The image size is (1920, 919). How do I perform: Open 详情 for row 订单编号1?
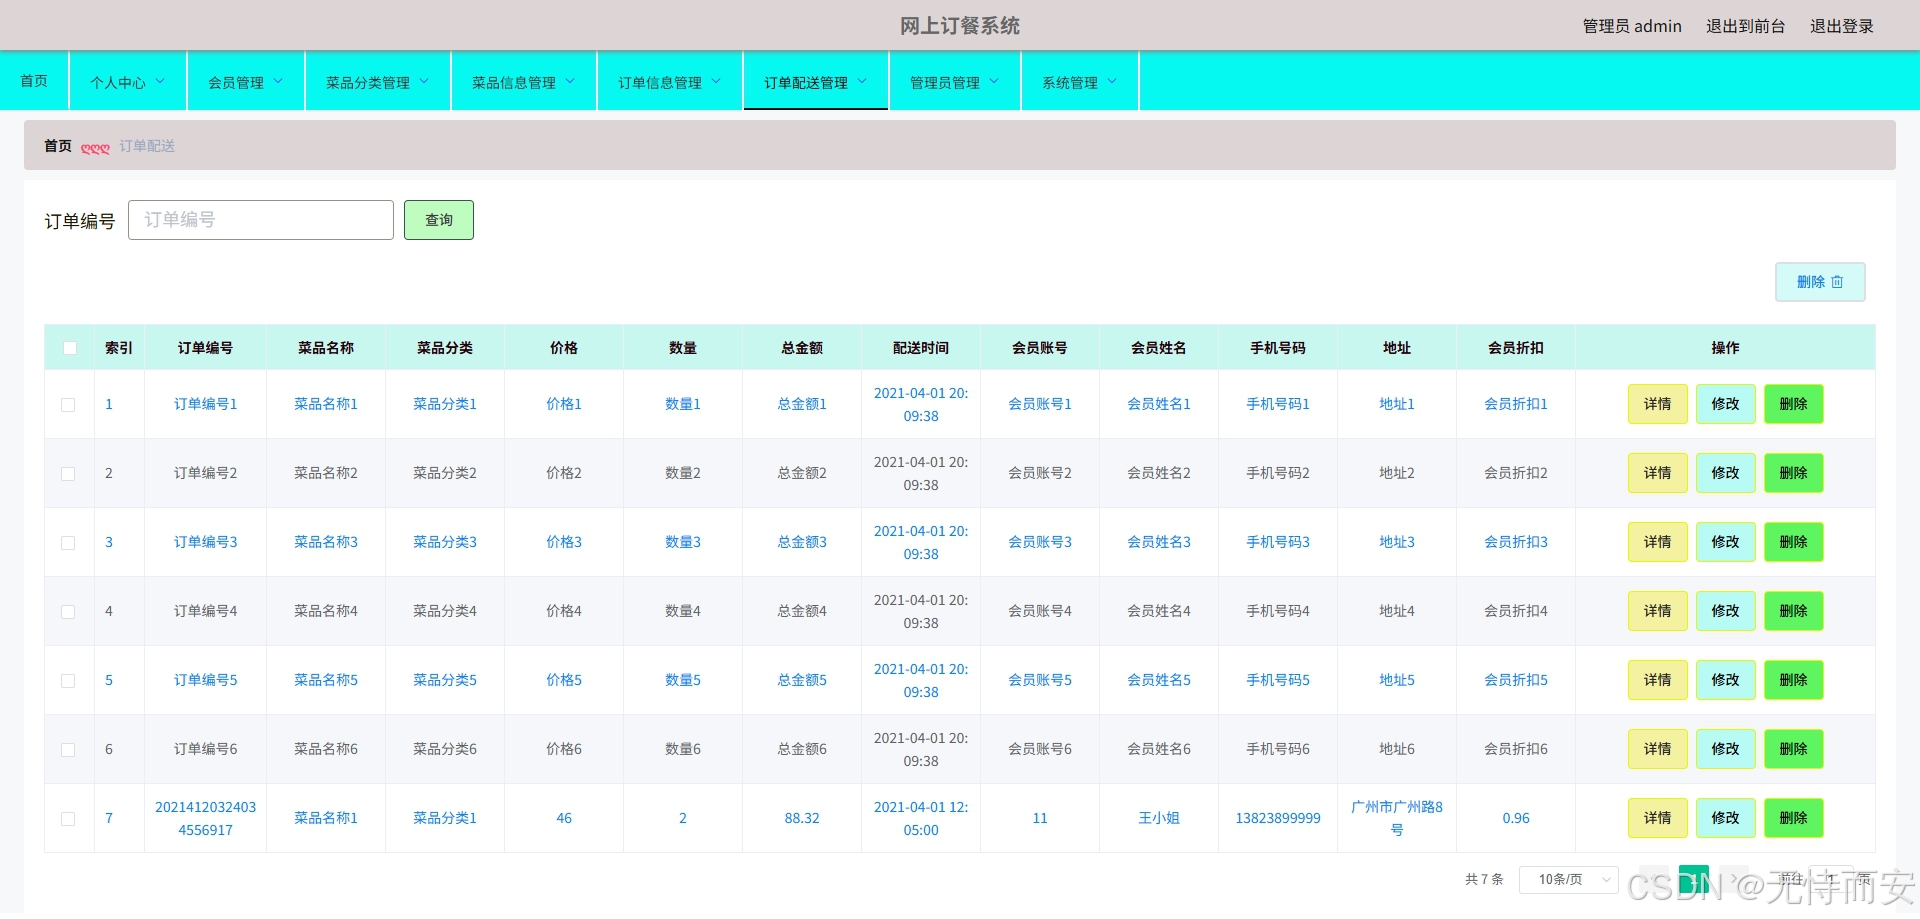tap(1658, 404)
